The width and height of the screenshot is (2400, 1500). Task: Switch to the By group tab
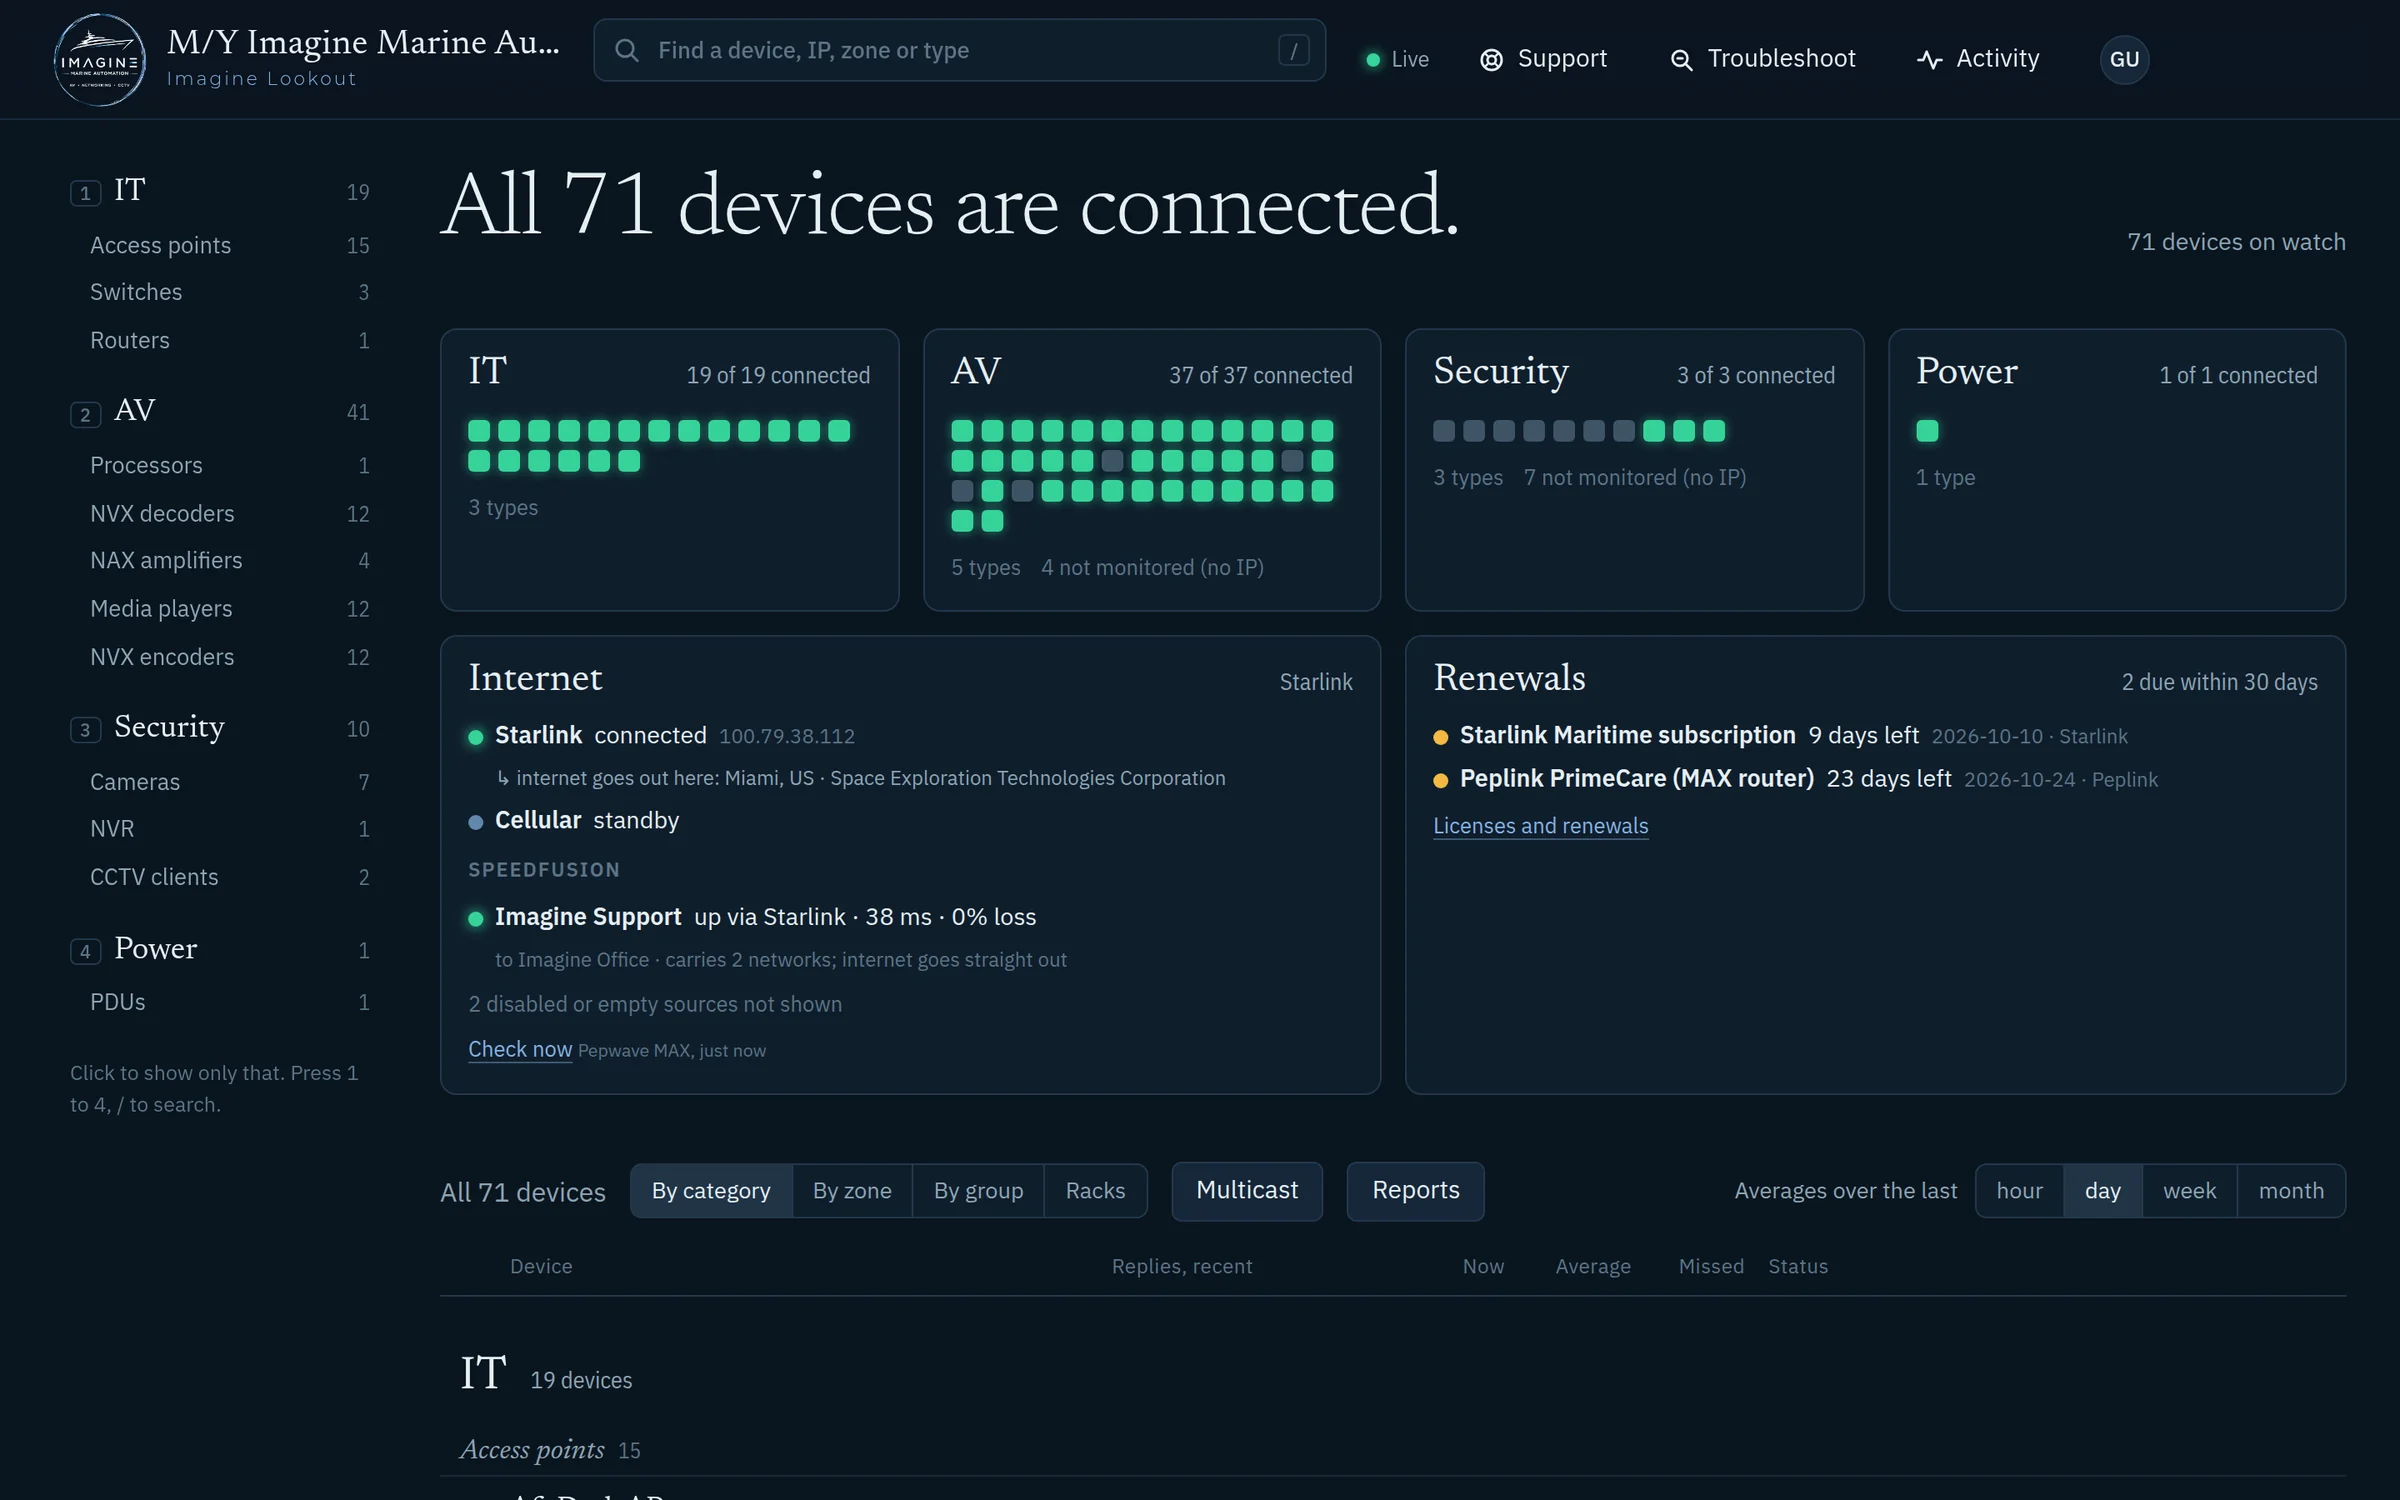coord(978,1191)
